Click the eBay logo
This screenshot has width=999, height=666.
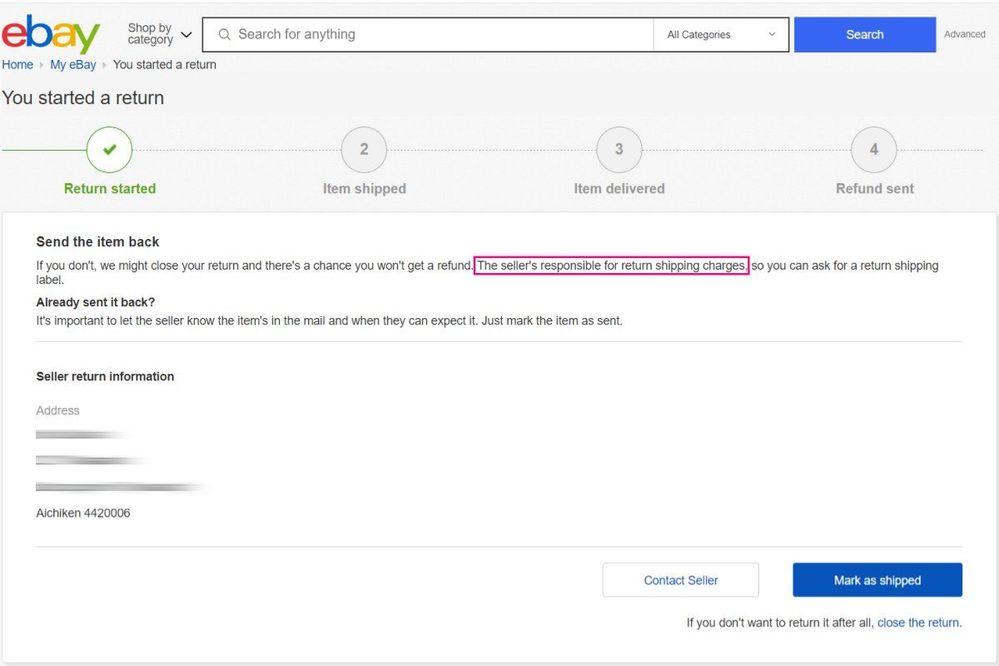[51, 34]
